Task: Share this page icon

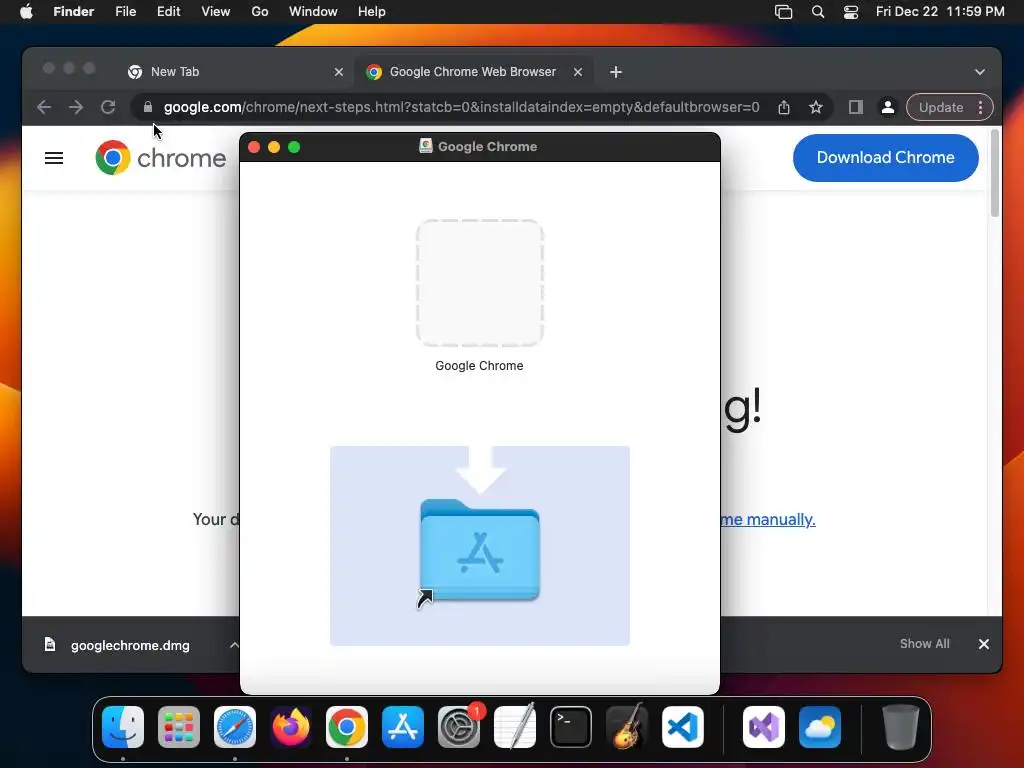Action: click(x=784, y=107)
